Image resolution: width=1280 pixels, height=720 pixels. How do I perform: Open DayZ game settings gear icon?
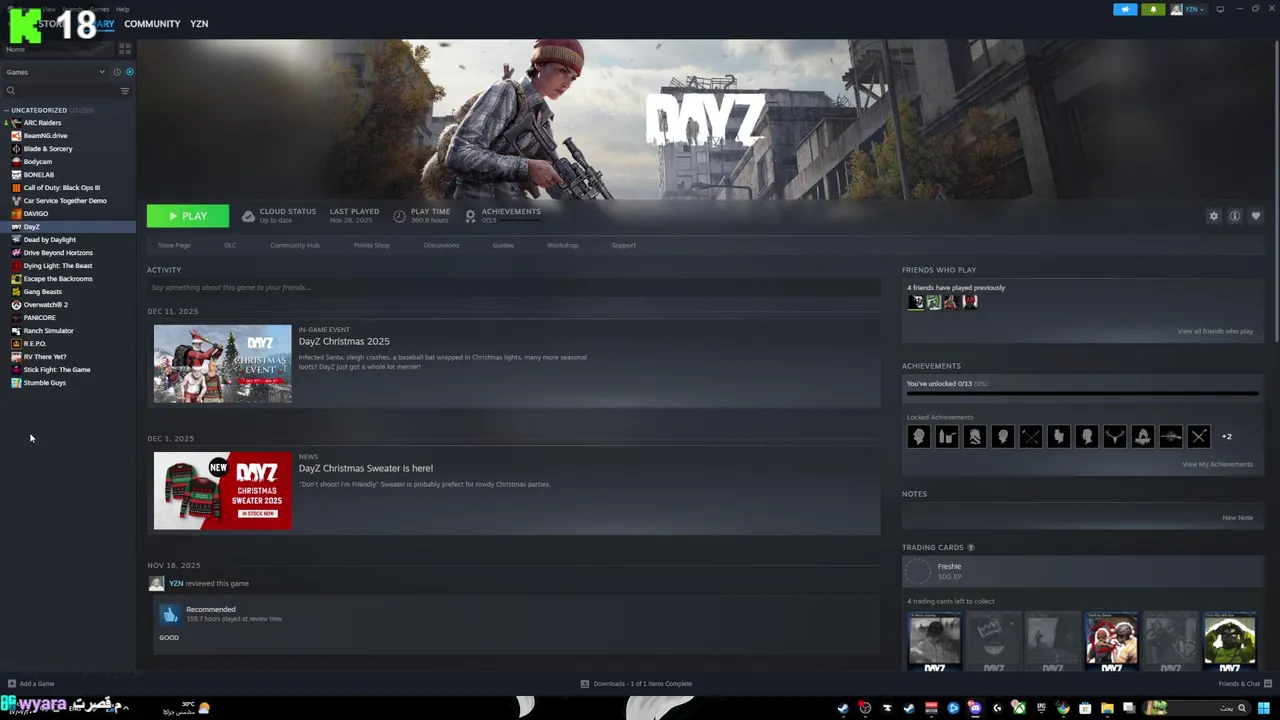click(1214, 216)
